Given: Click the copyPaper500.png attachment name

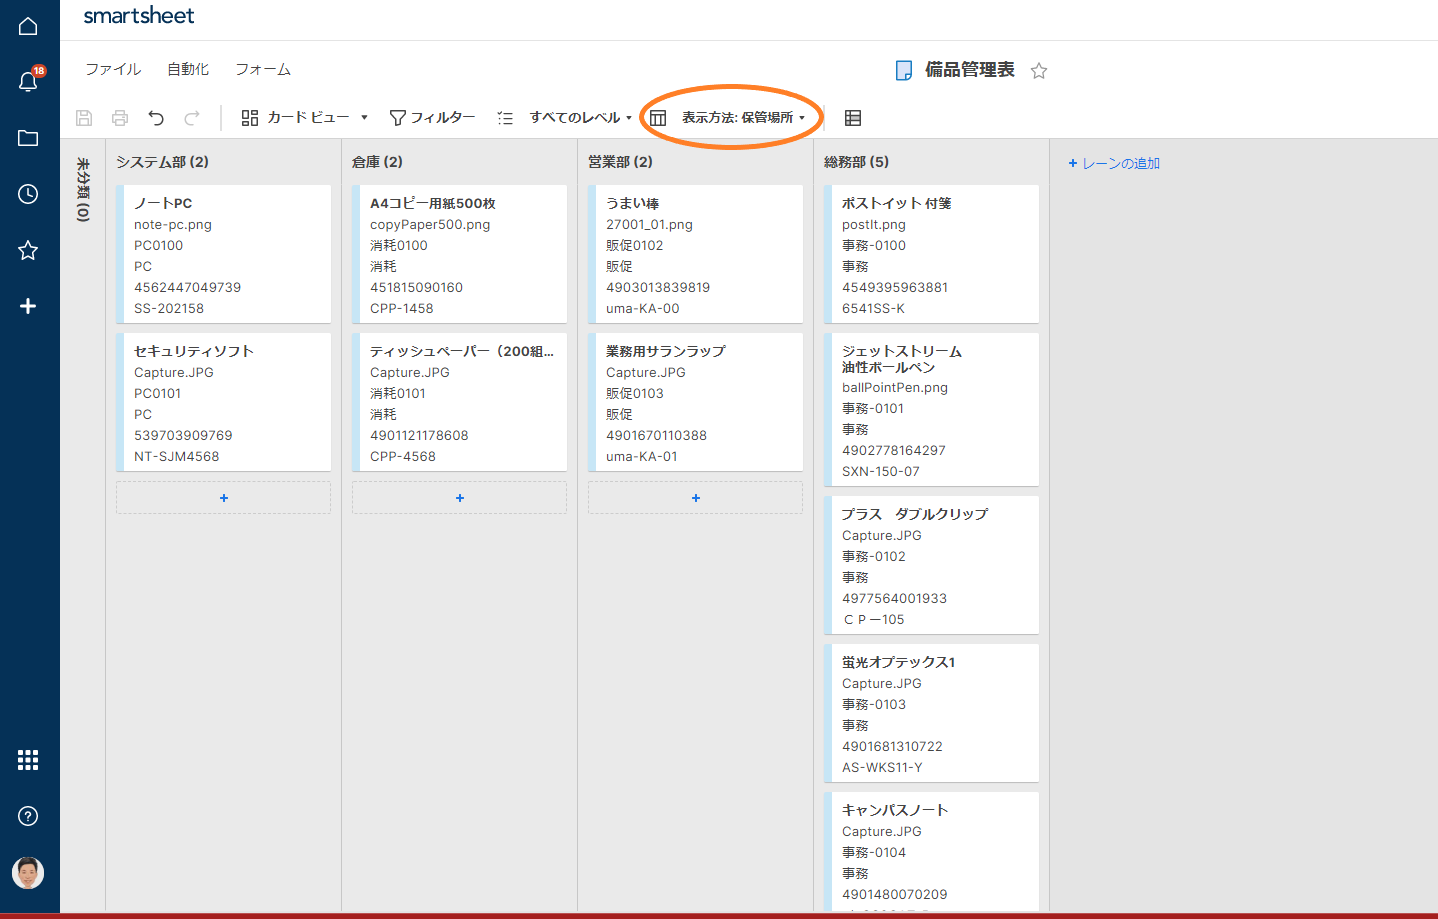Looking at the screenshot, I should 430,225.
